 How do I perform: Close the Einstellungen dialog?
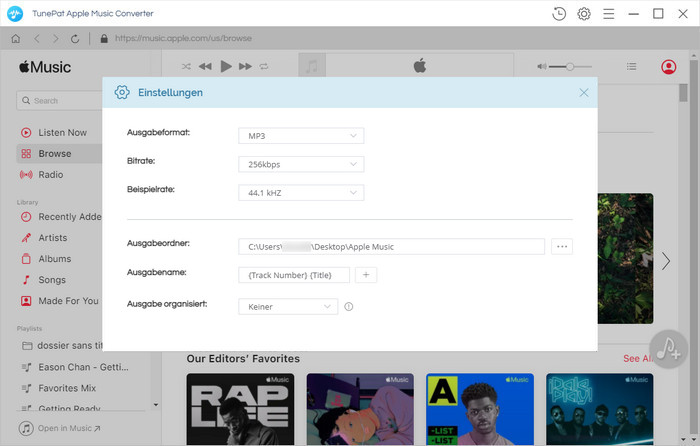[583, 92]
